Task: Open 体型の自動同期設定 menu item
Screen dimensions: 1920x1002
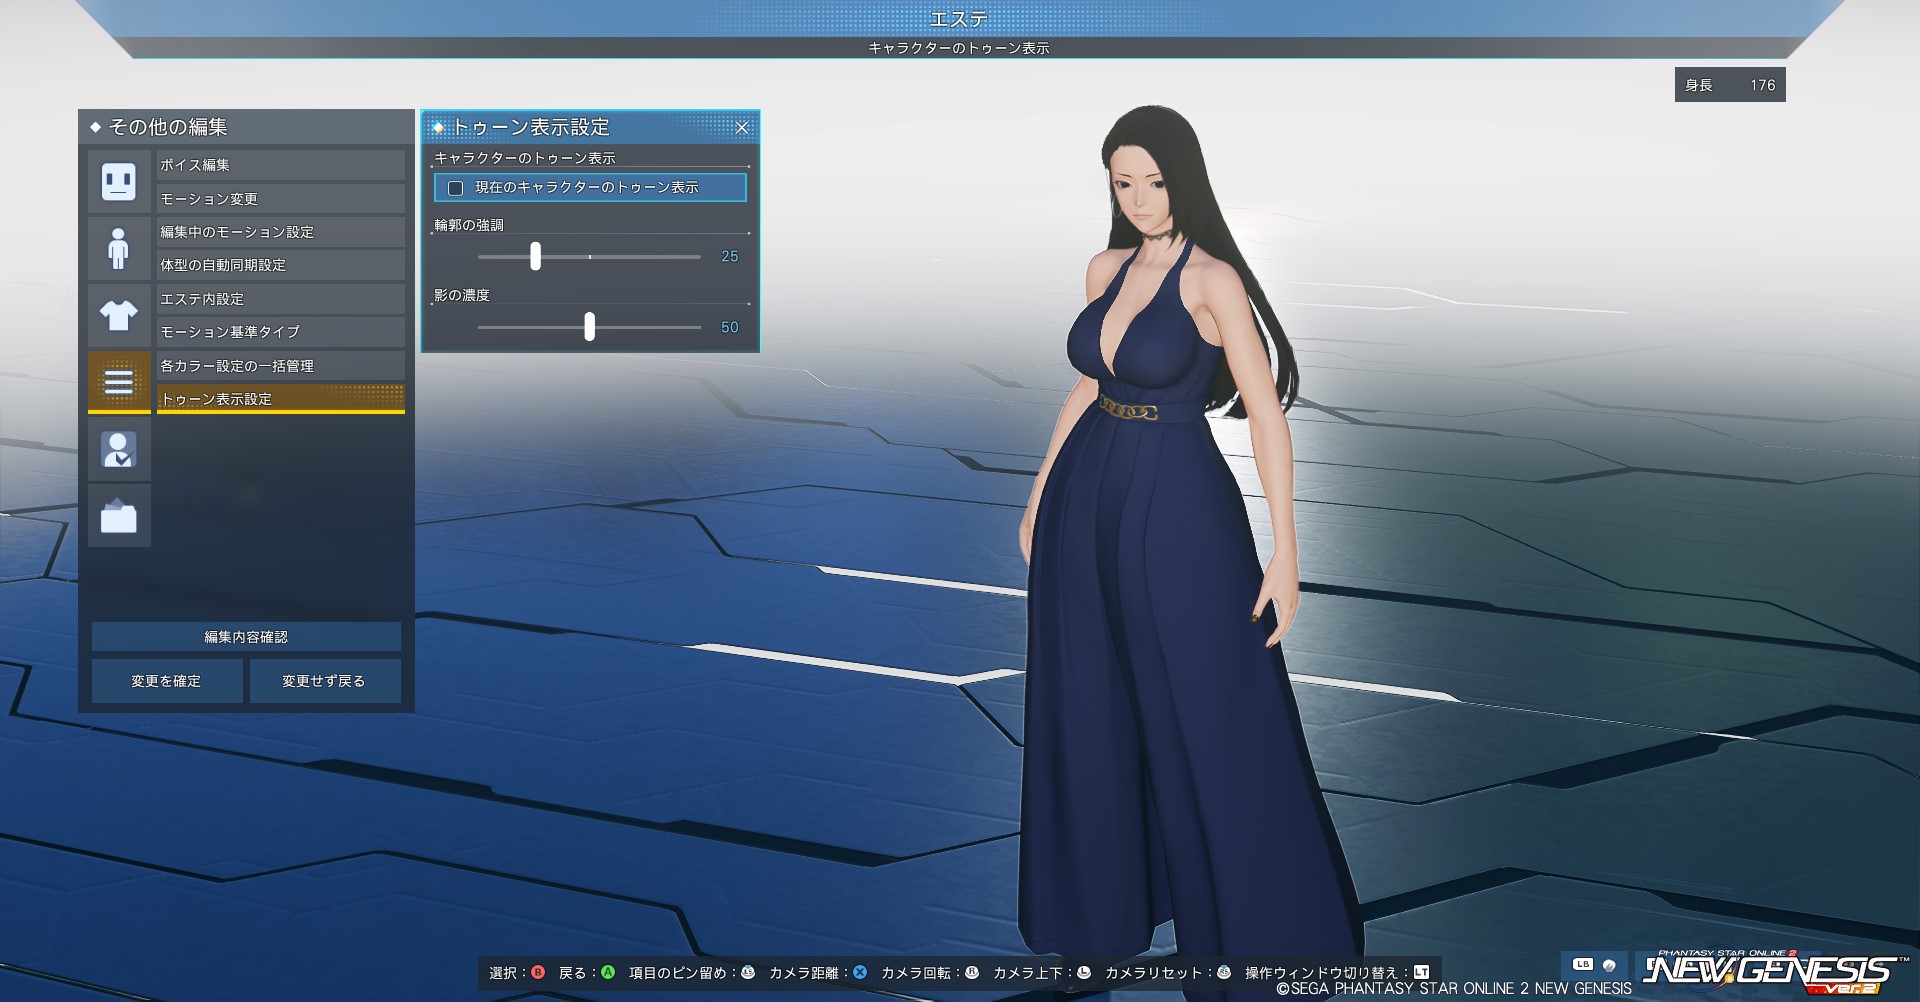Action: coord(280,265)
